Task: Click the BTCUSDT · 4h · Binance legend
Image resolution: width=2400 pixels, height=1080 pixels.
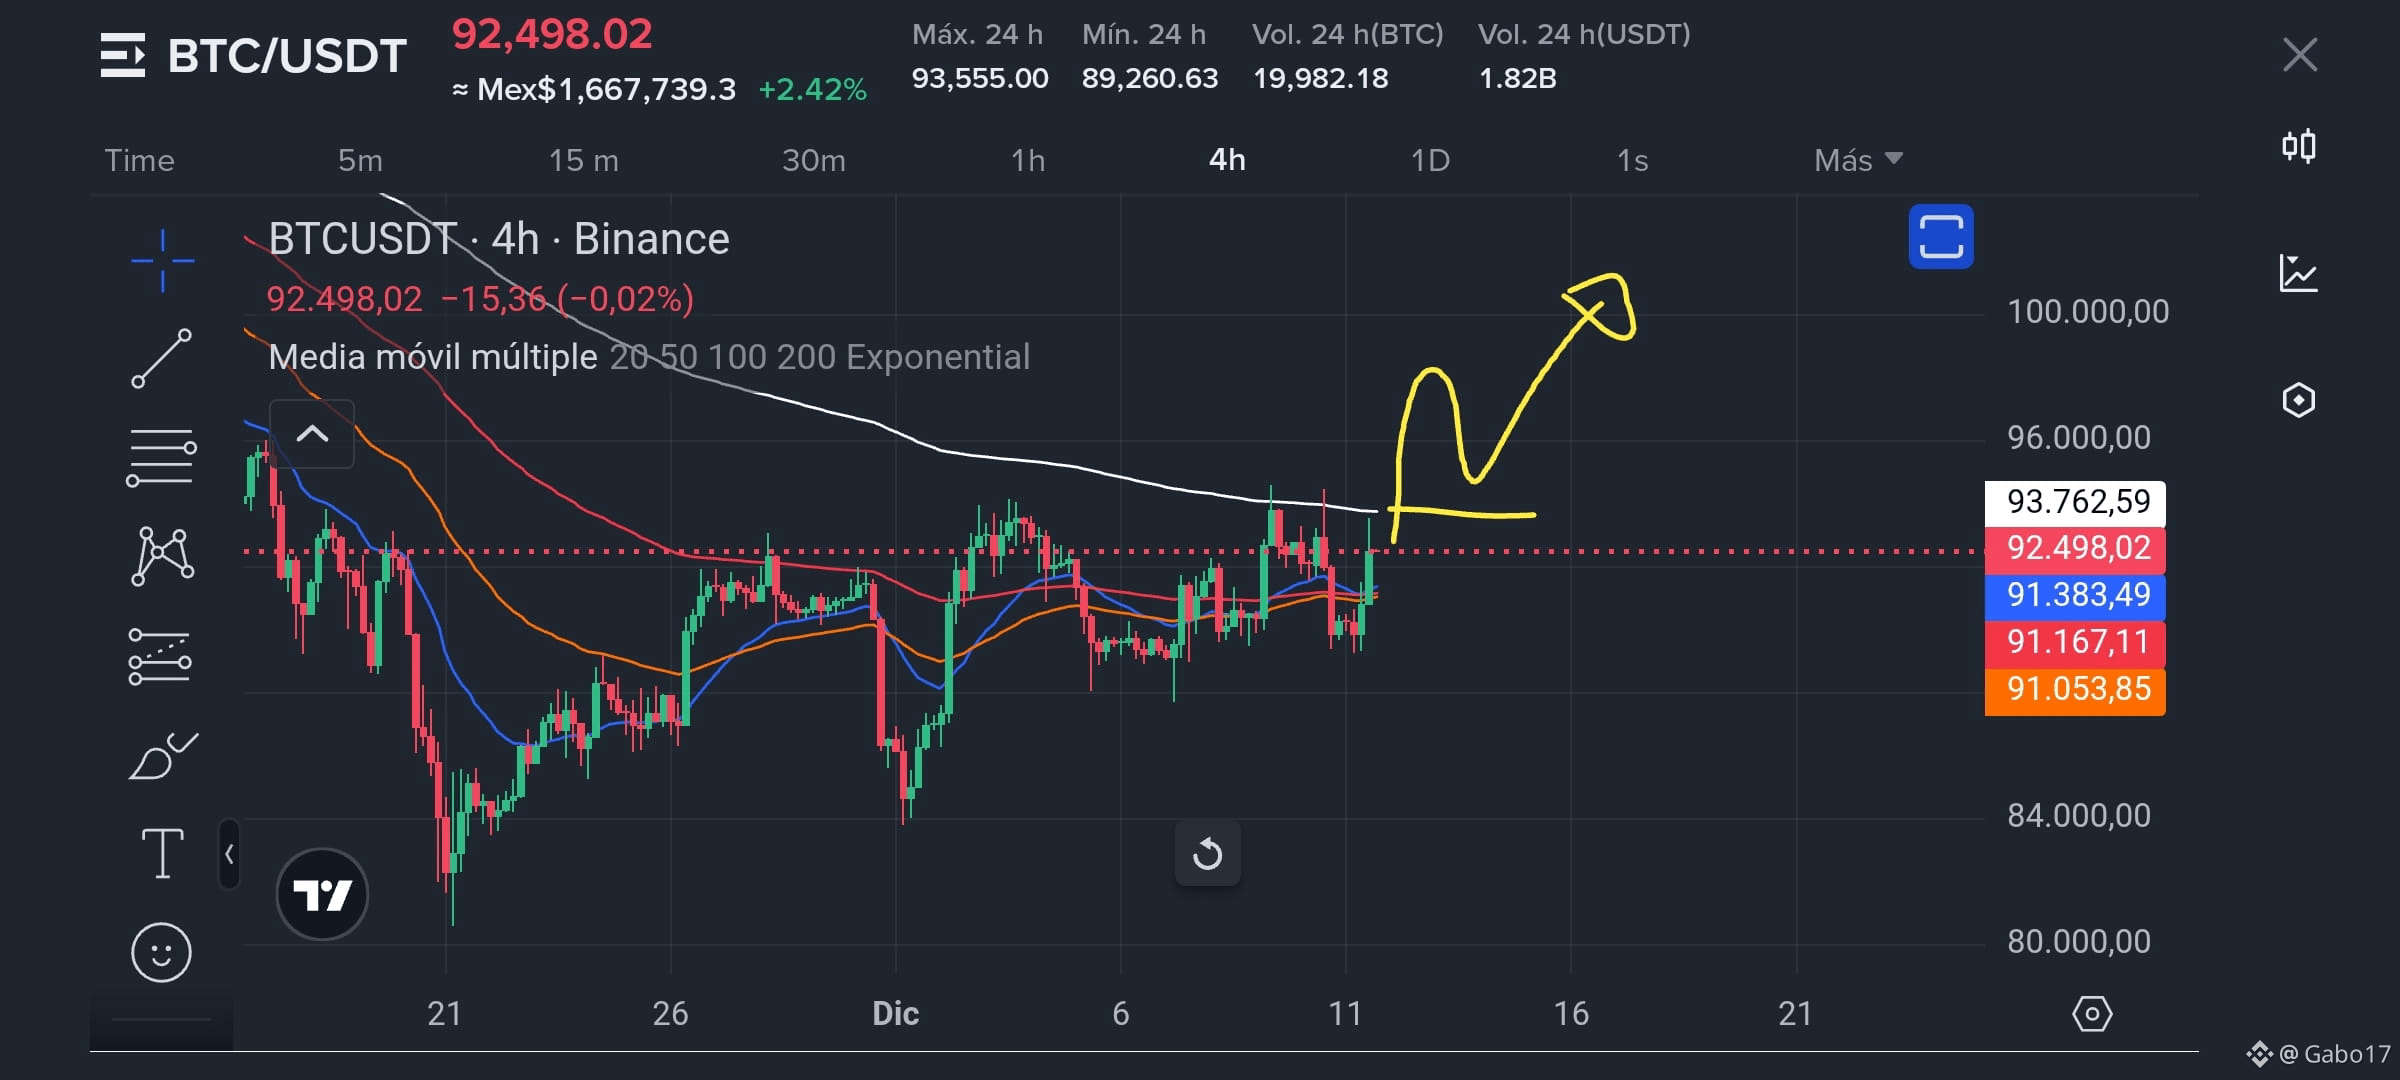Action: [x=499, y=239]
